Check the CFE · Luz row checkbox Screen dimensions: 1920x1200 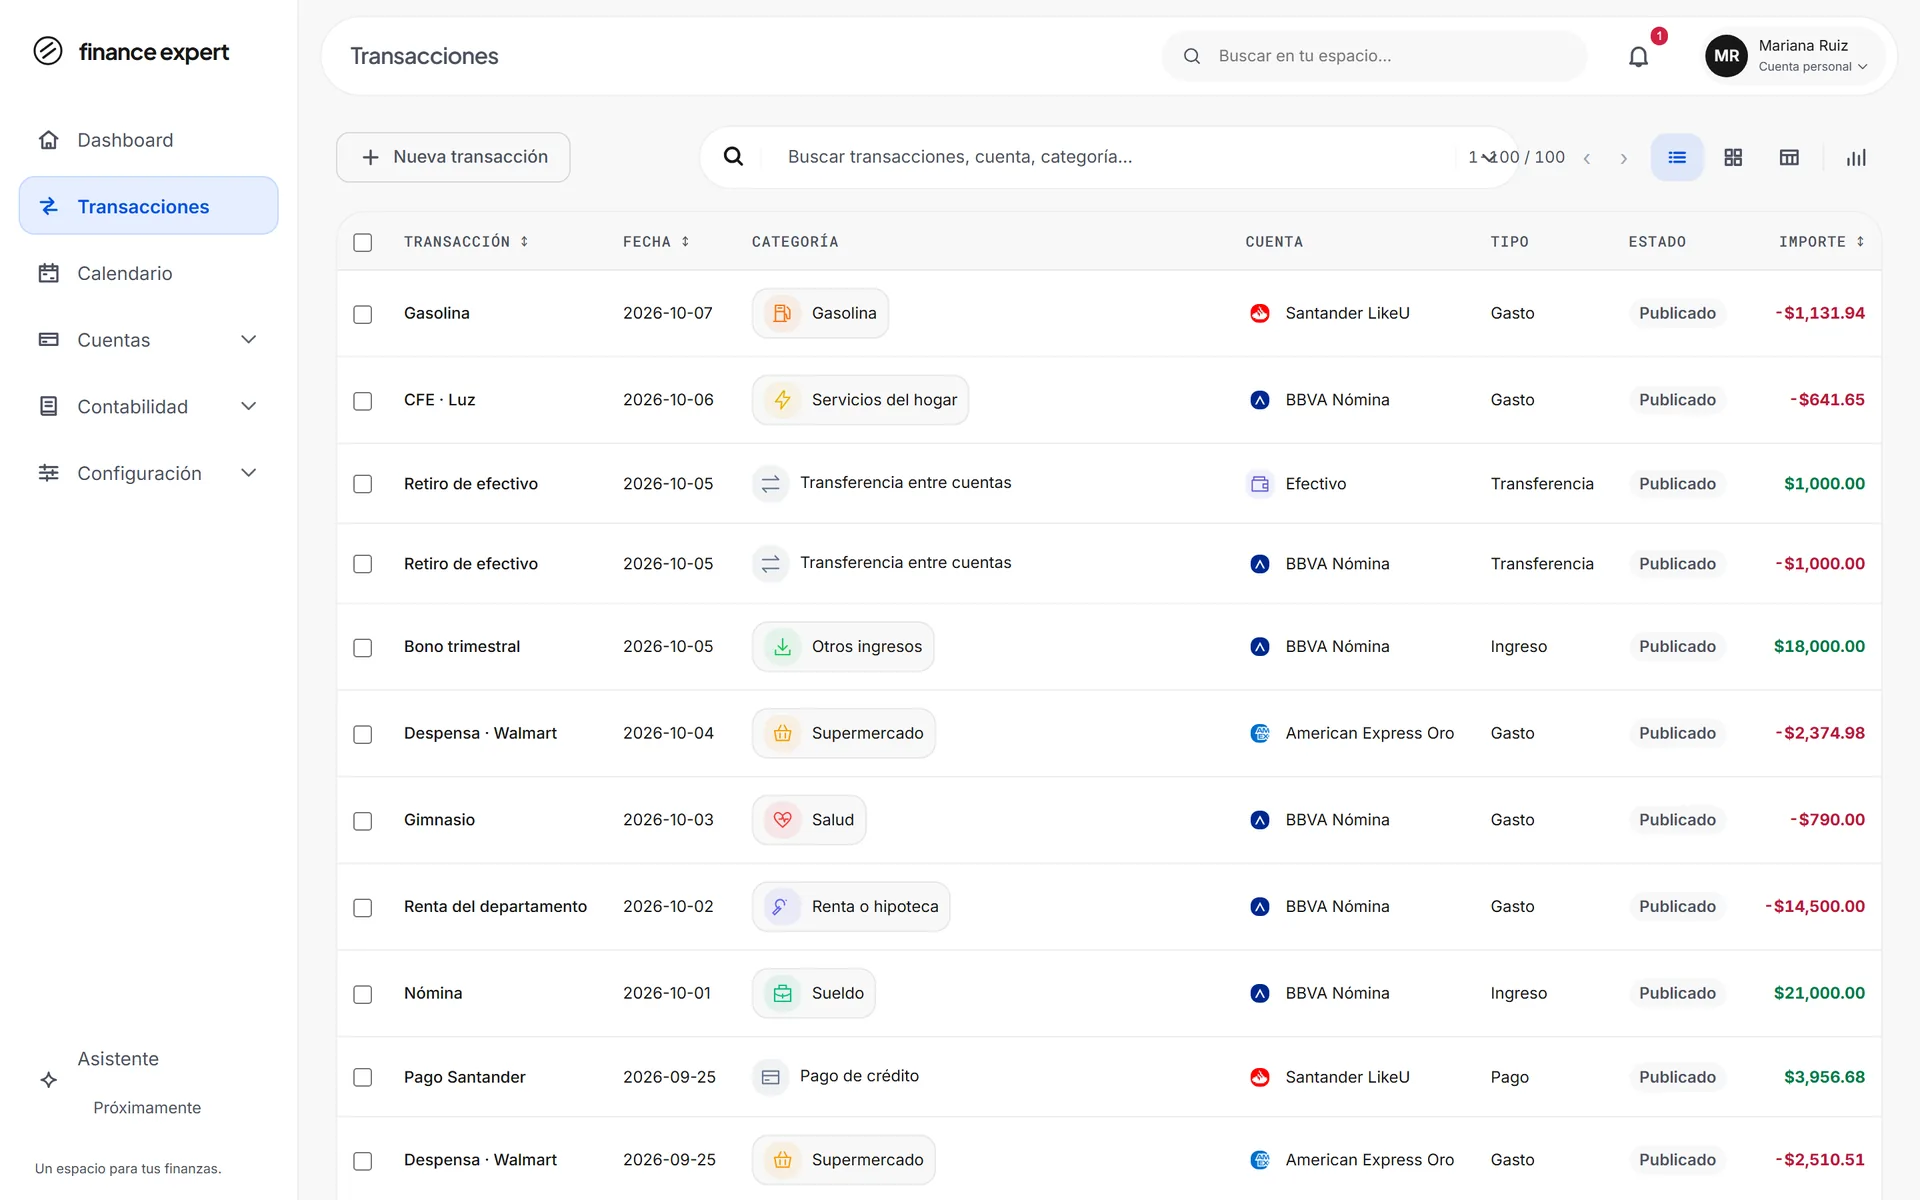pos(363,401)
